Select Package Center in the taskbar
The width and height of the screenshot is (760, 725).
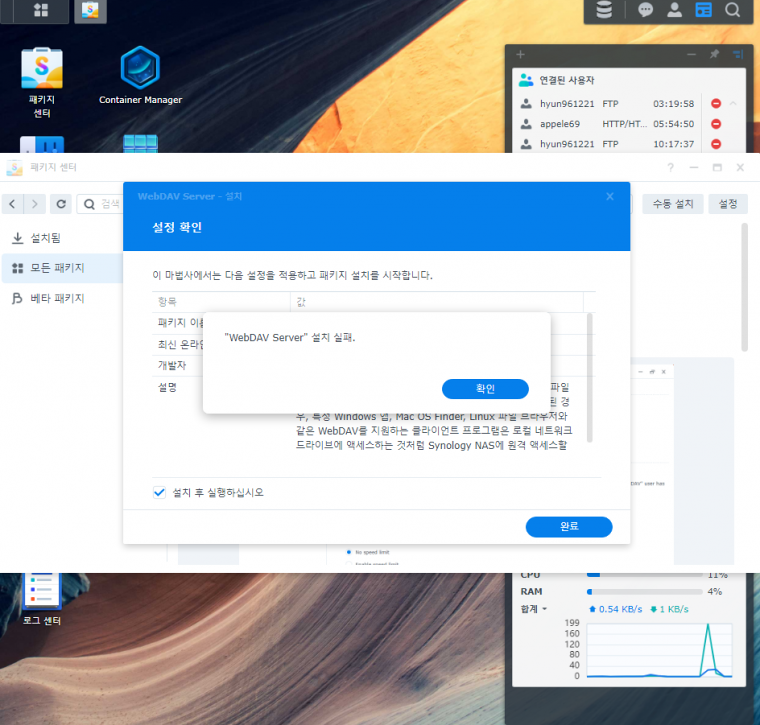[x=90, y=11]
